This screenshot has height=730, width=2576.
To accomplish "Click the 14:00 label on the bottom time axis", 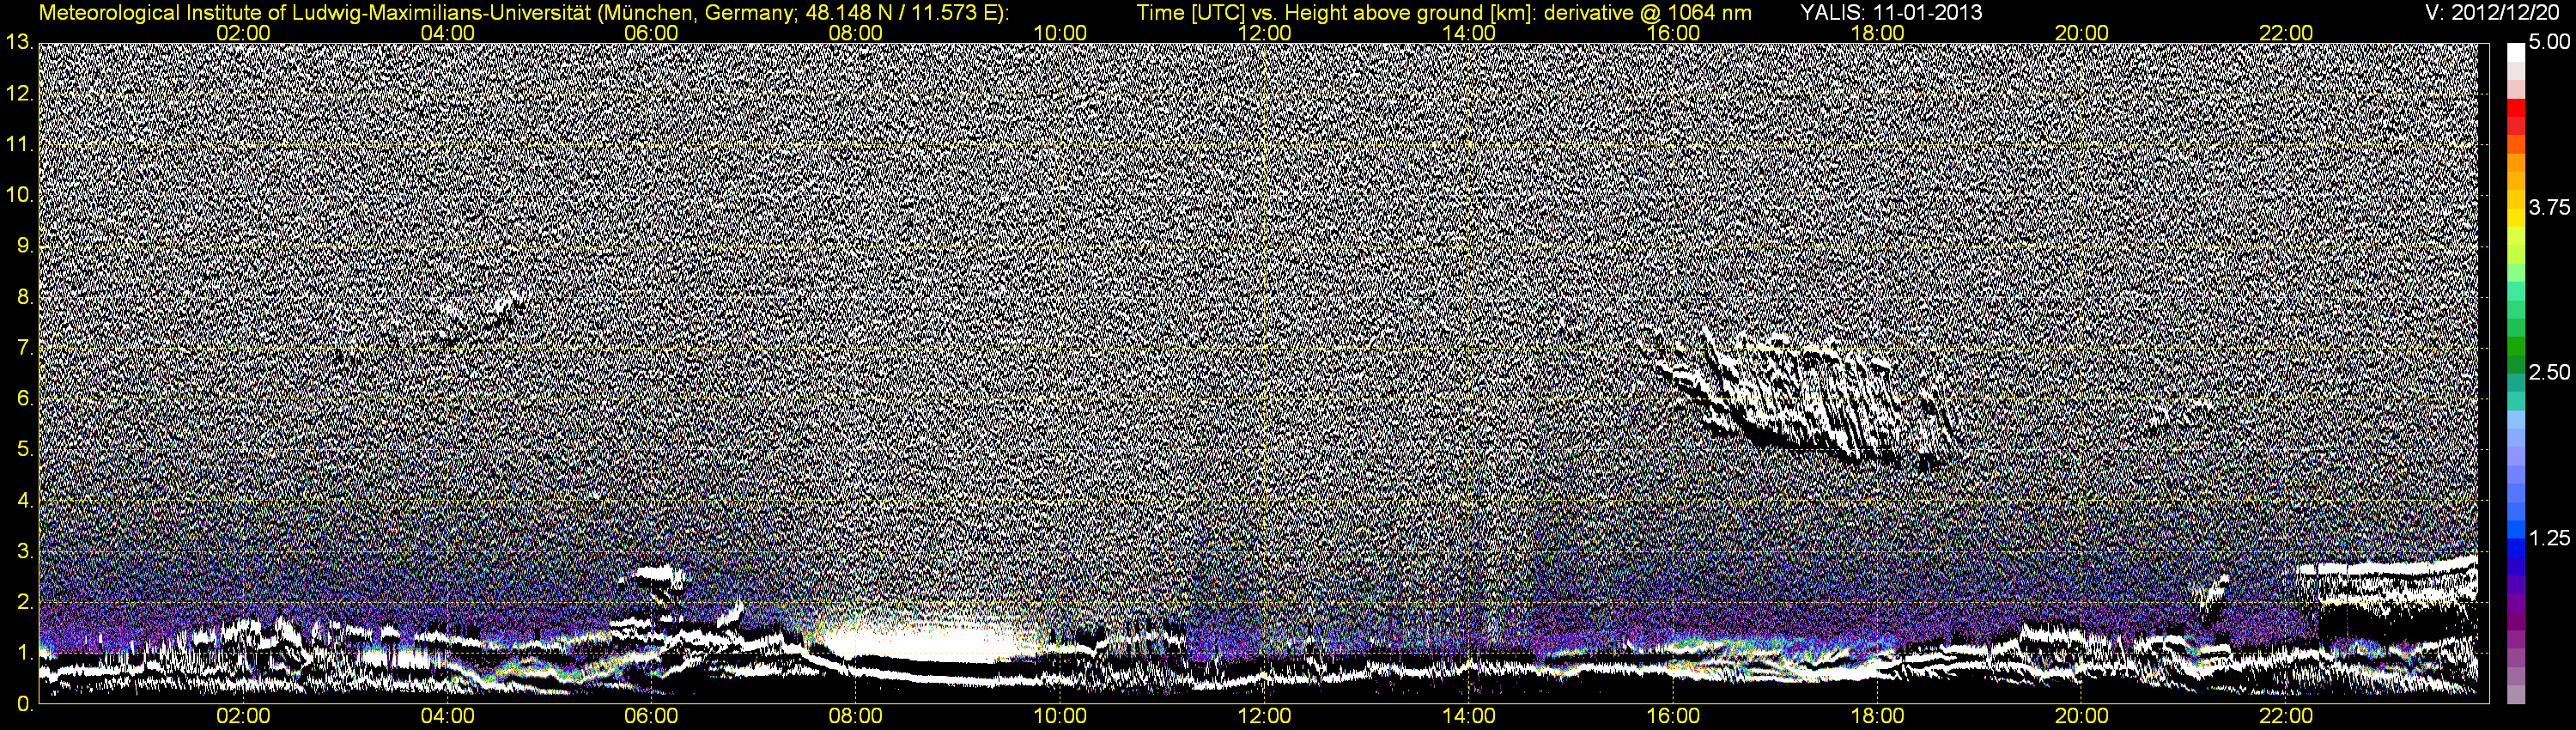I will pyautogui.click(x=1469, y=716).
